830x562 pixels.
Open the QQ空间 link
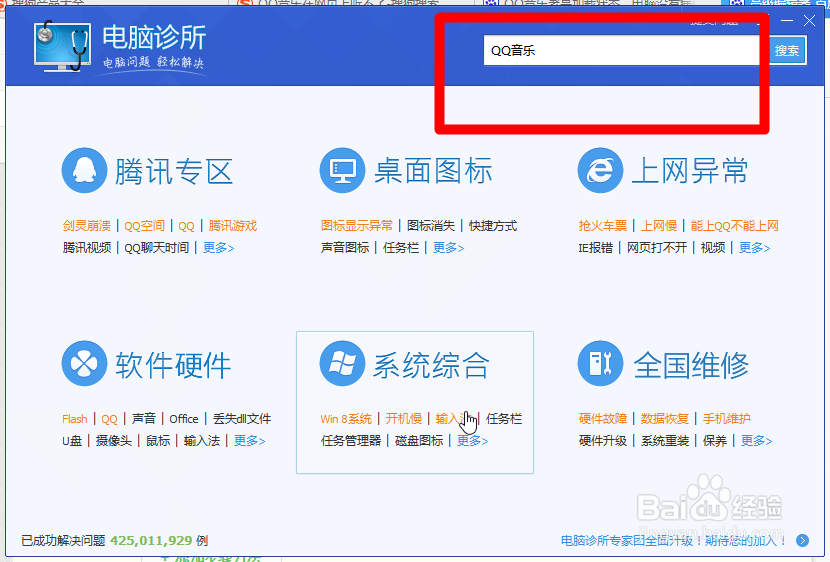pos(145,226)
